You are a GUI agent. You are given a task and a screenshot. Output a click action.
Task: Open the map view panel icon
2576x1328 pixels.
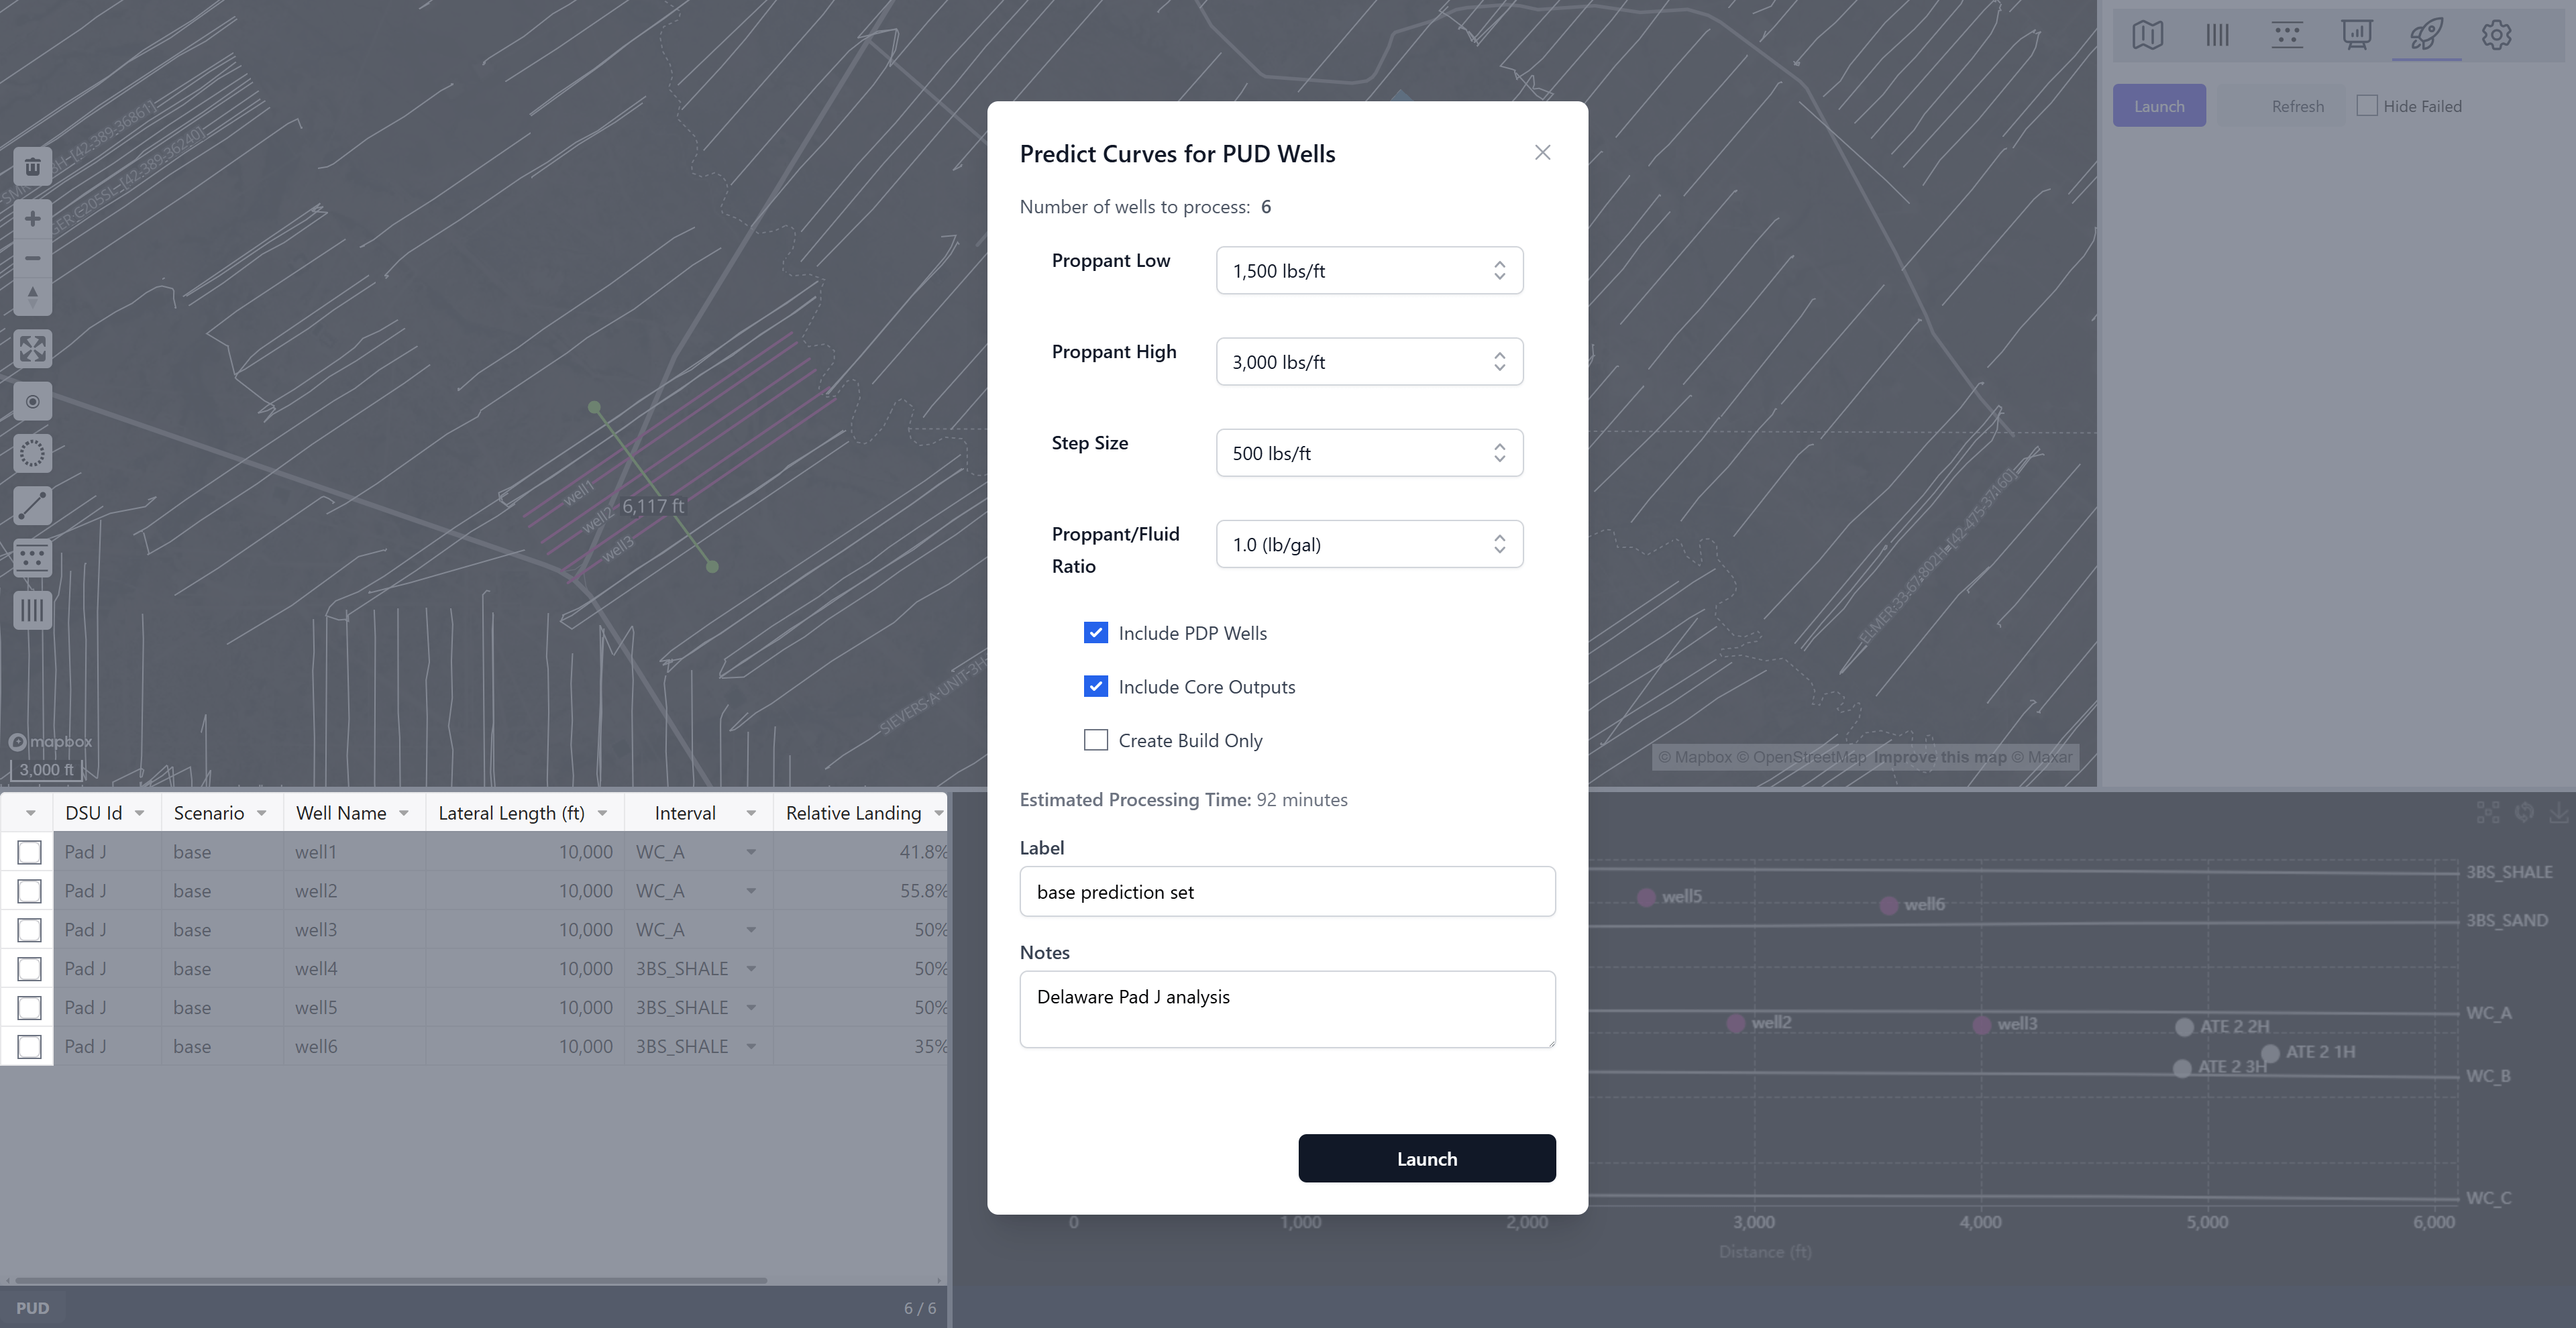tap(2147, 35)
